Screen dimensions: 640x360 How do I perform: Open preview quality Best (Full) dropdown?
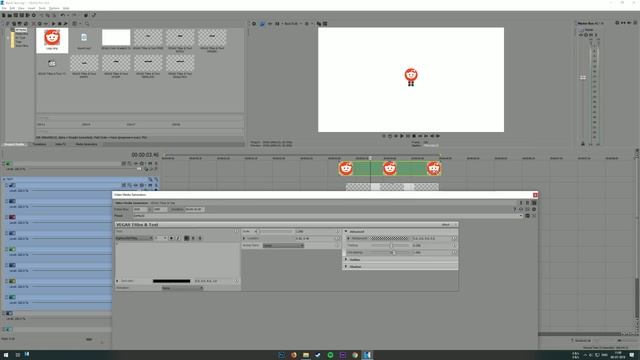292,24
